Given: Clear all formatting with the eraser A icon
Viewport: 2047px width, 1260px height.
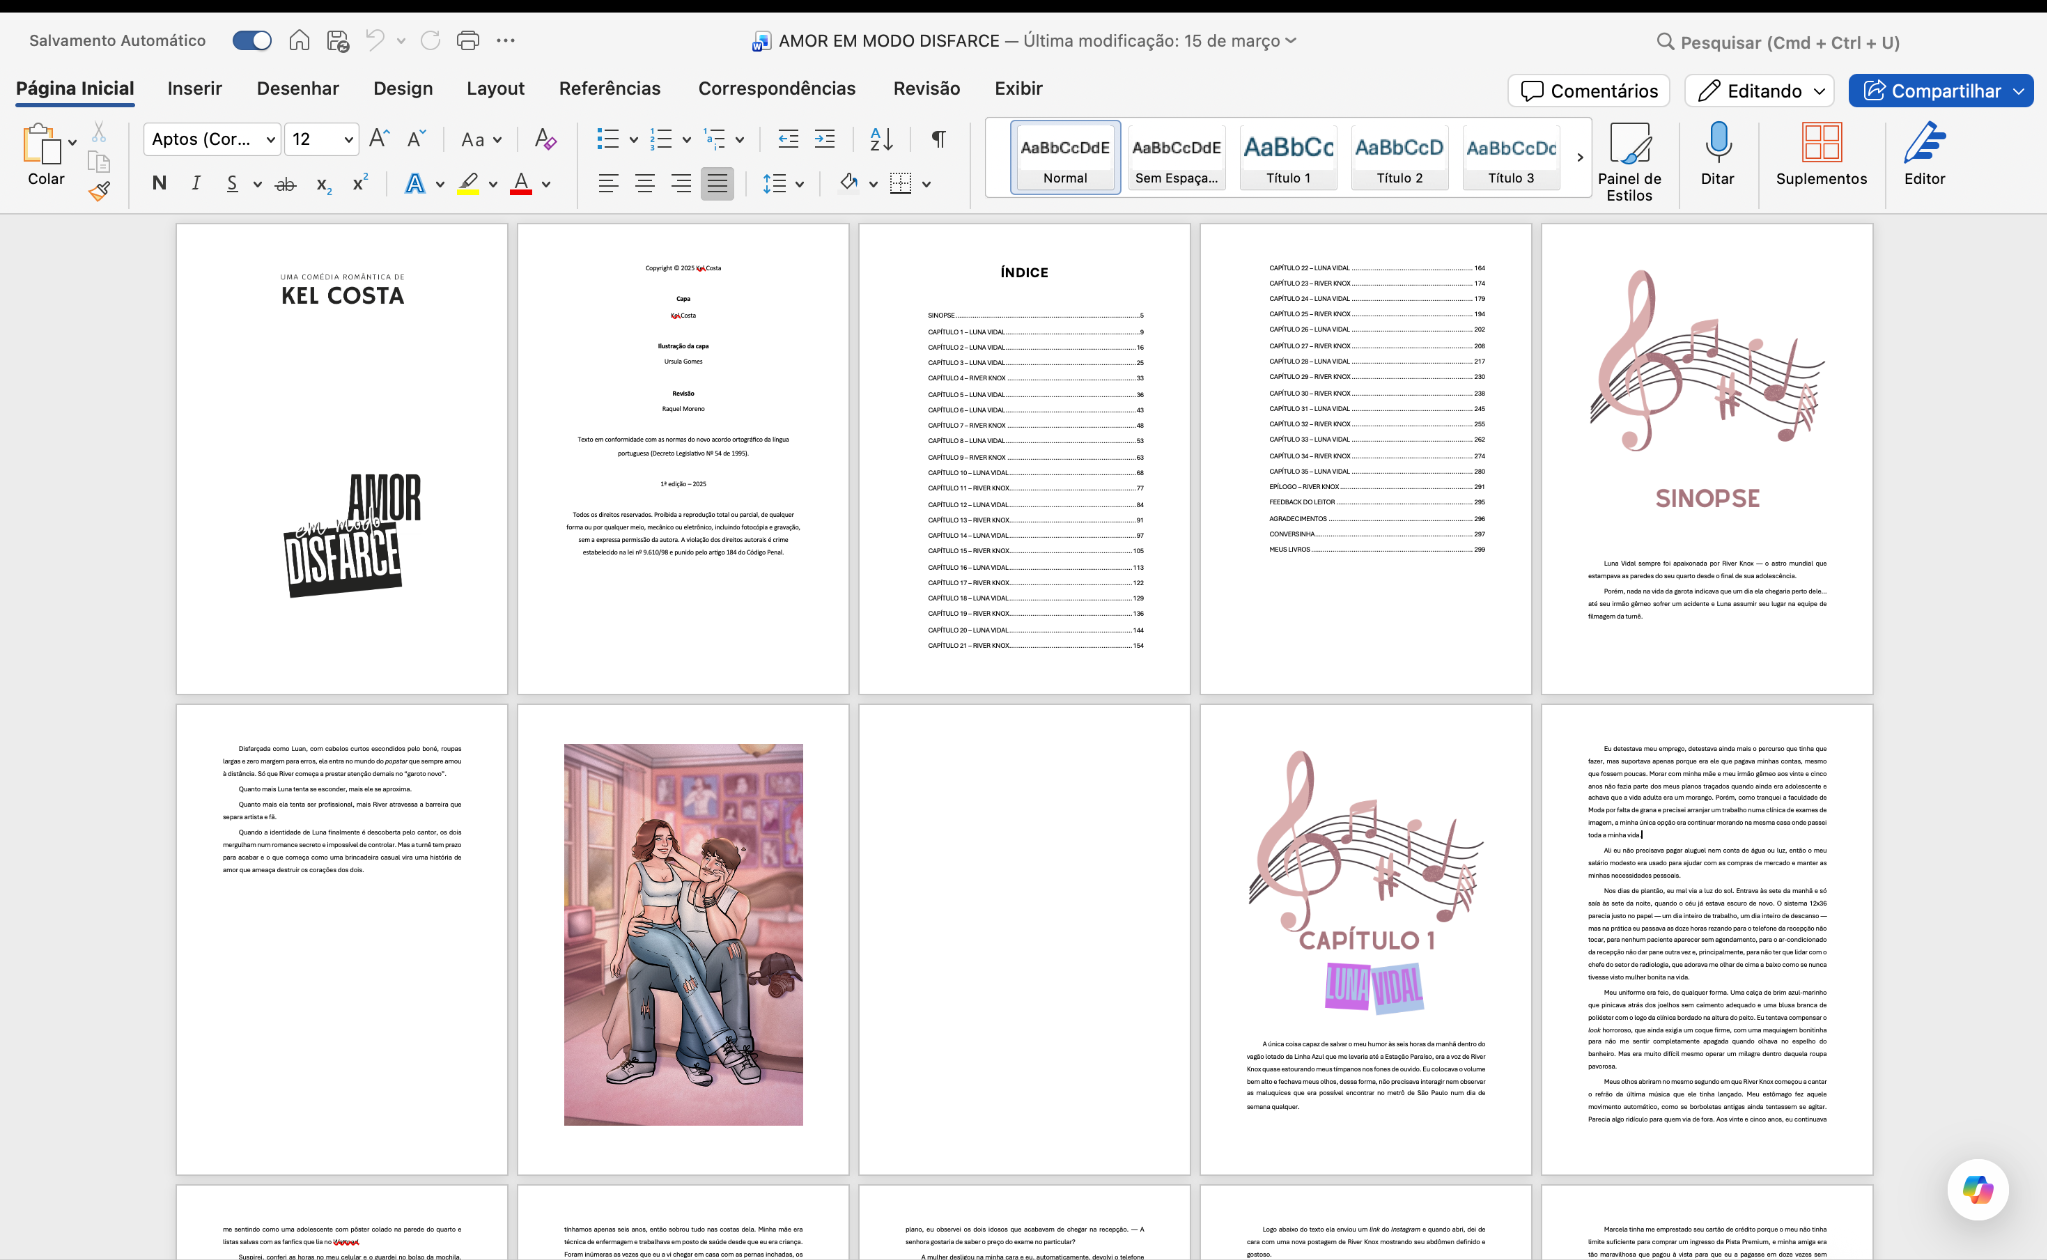Looking at the screenshot, I should [x=545, y=139].
